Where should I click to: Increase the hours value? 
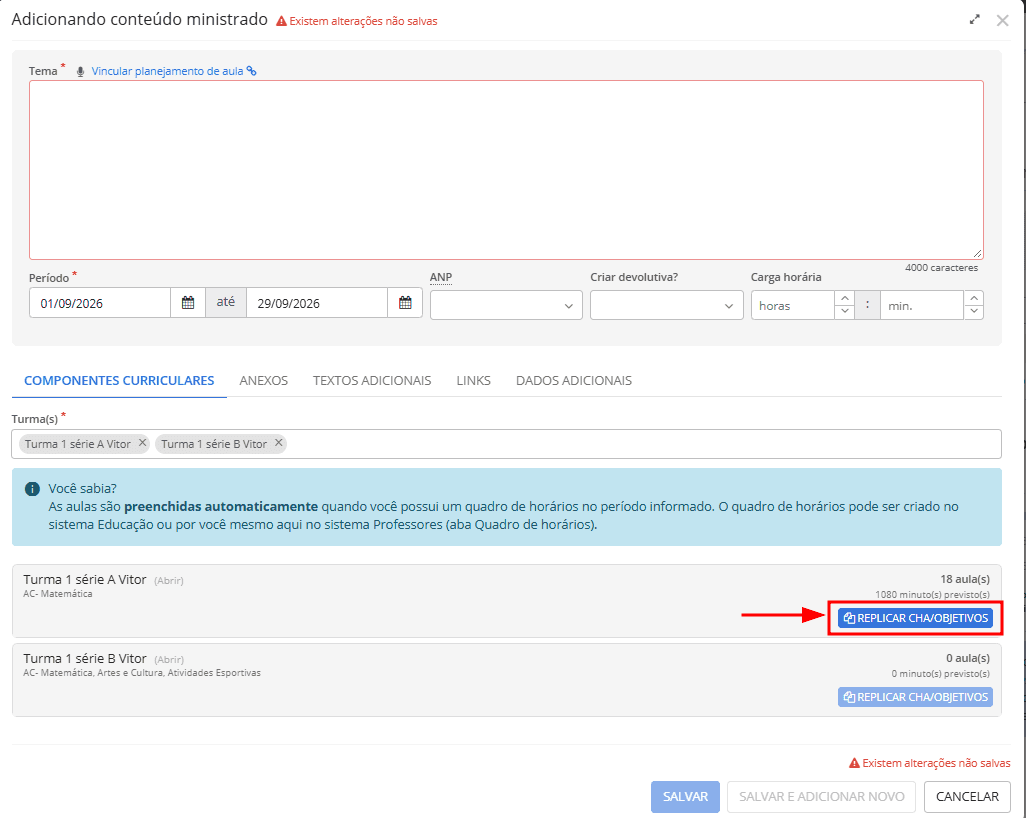pos(845,298)
